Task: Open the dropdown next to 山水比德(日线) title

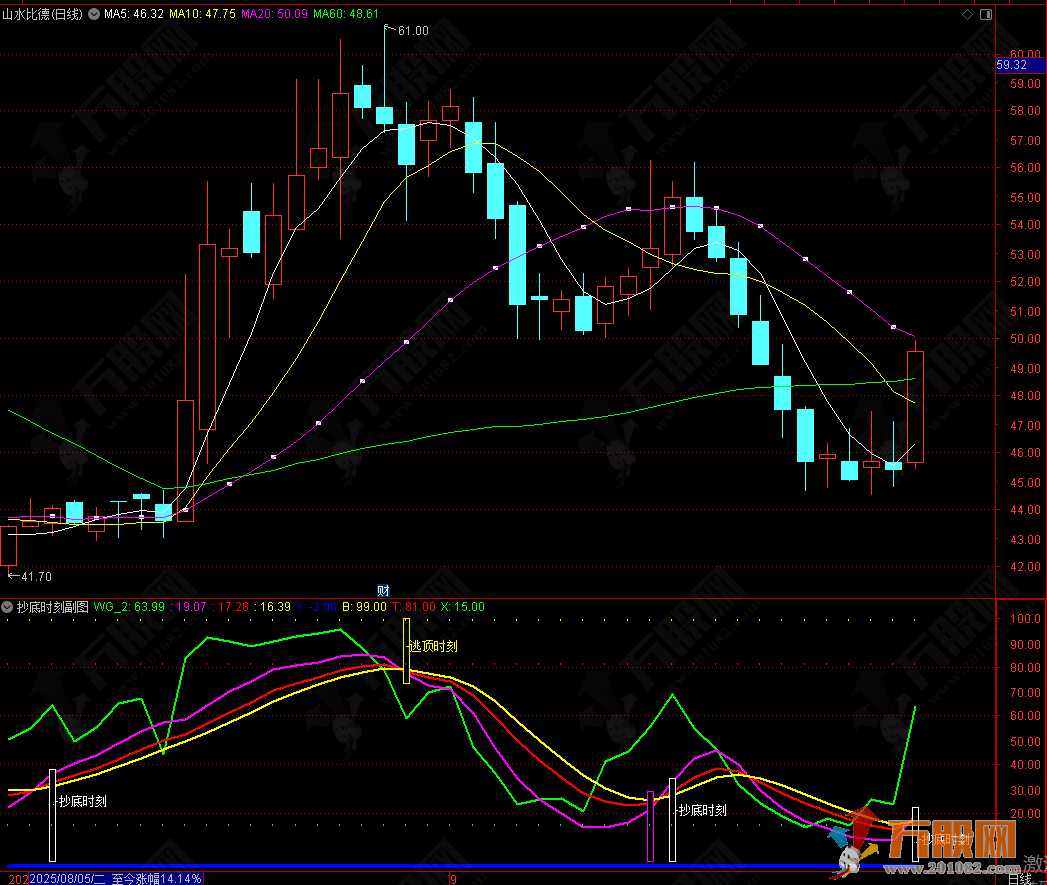Action: point(94,15)
